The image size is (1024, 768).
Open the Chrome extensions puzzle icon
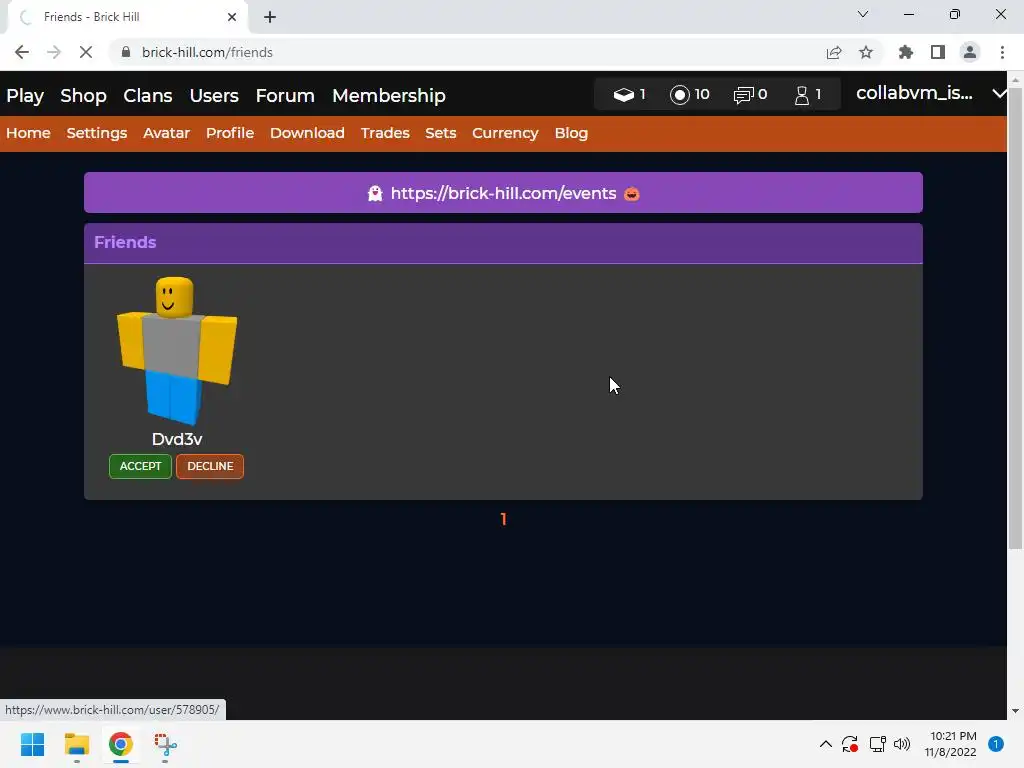pos(906,52)
